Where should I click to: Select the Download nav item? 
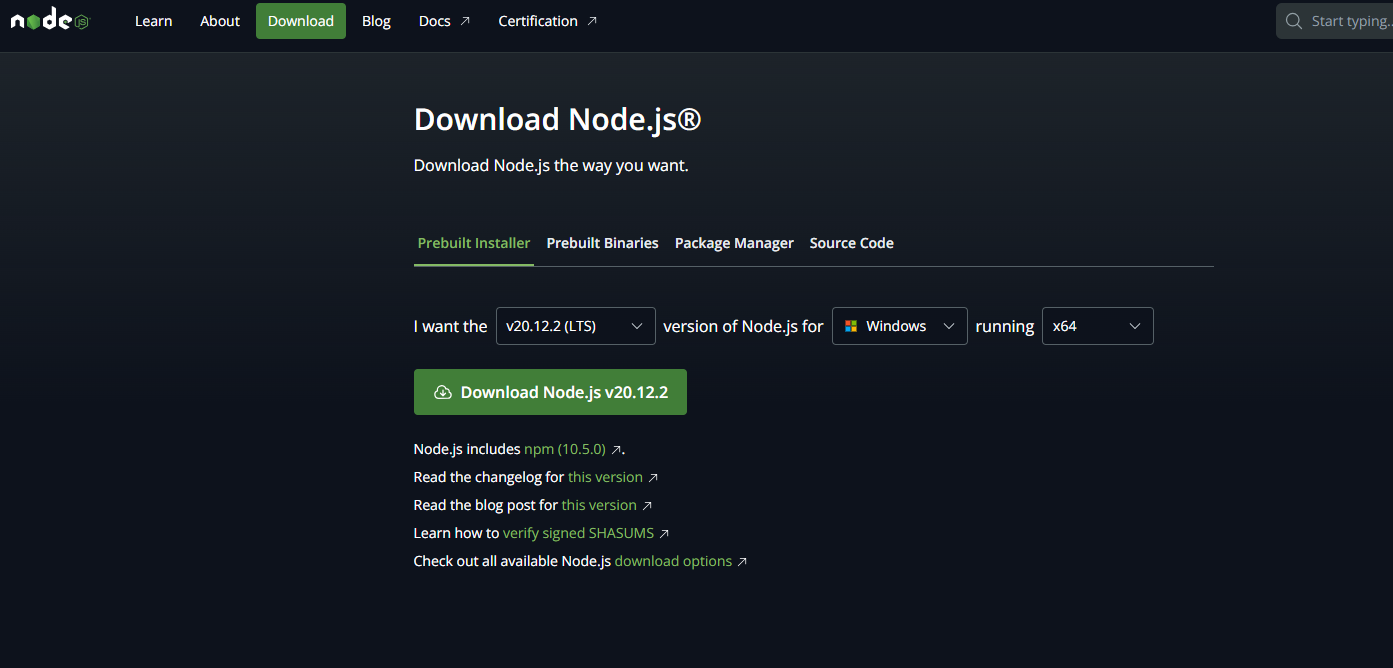[301, 21]
